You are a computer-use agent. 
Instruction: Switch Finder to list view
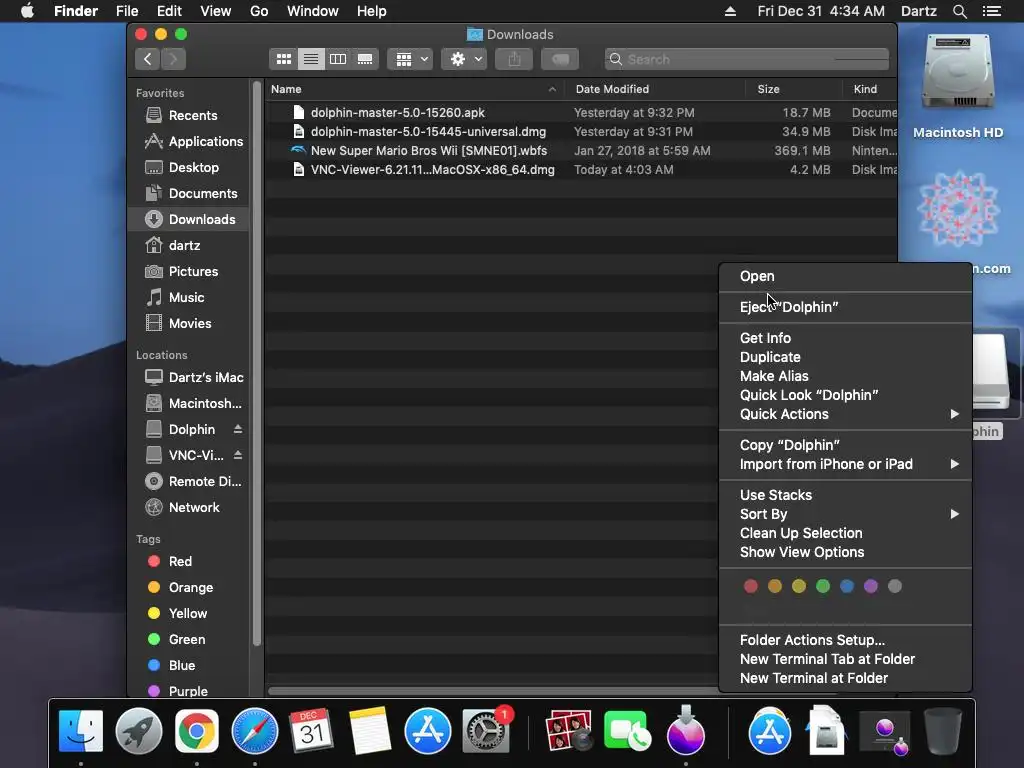click(311, 59)
